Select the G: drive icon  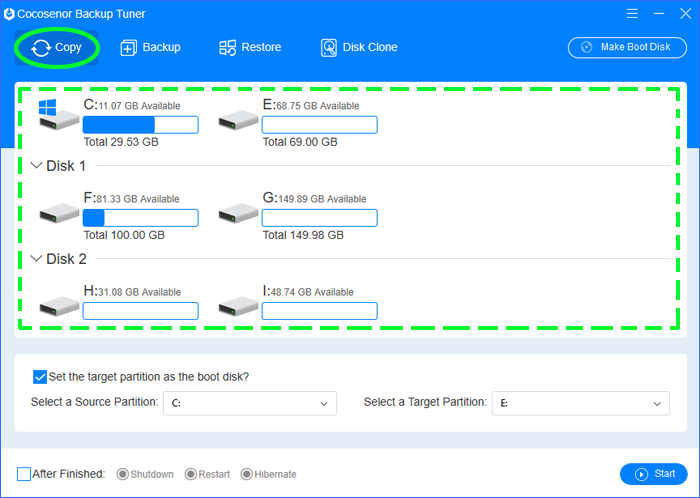click(x=238, y=213)
